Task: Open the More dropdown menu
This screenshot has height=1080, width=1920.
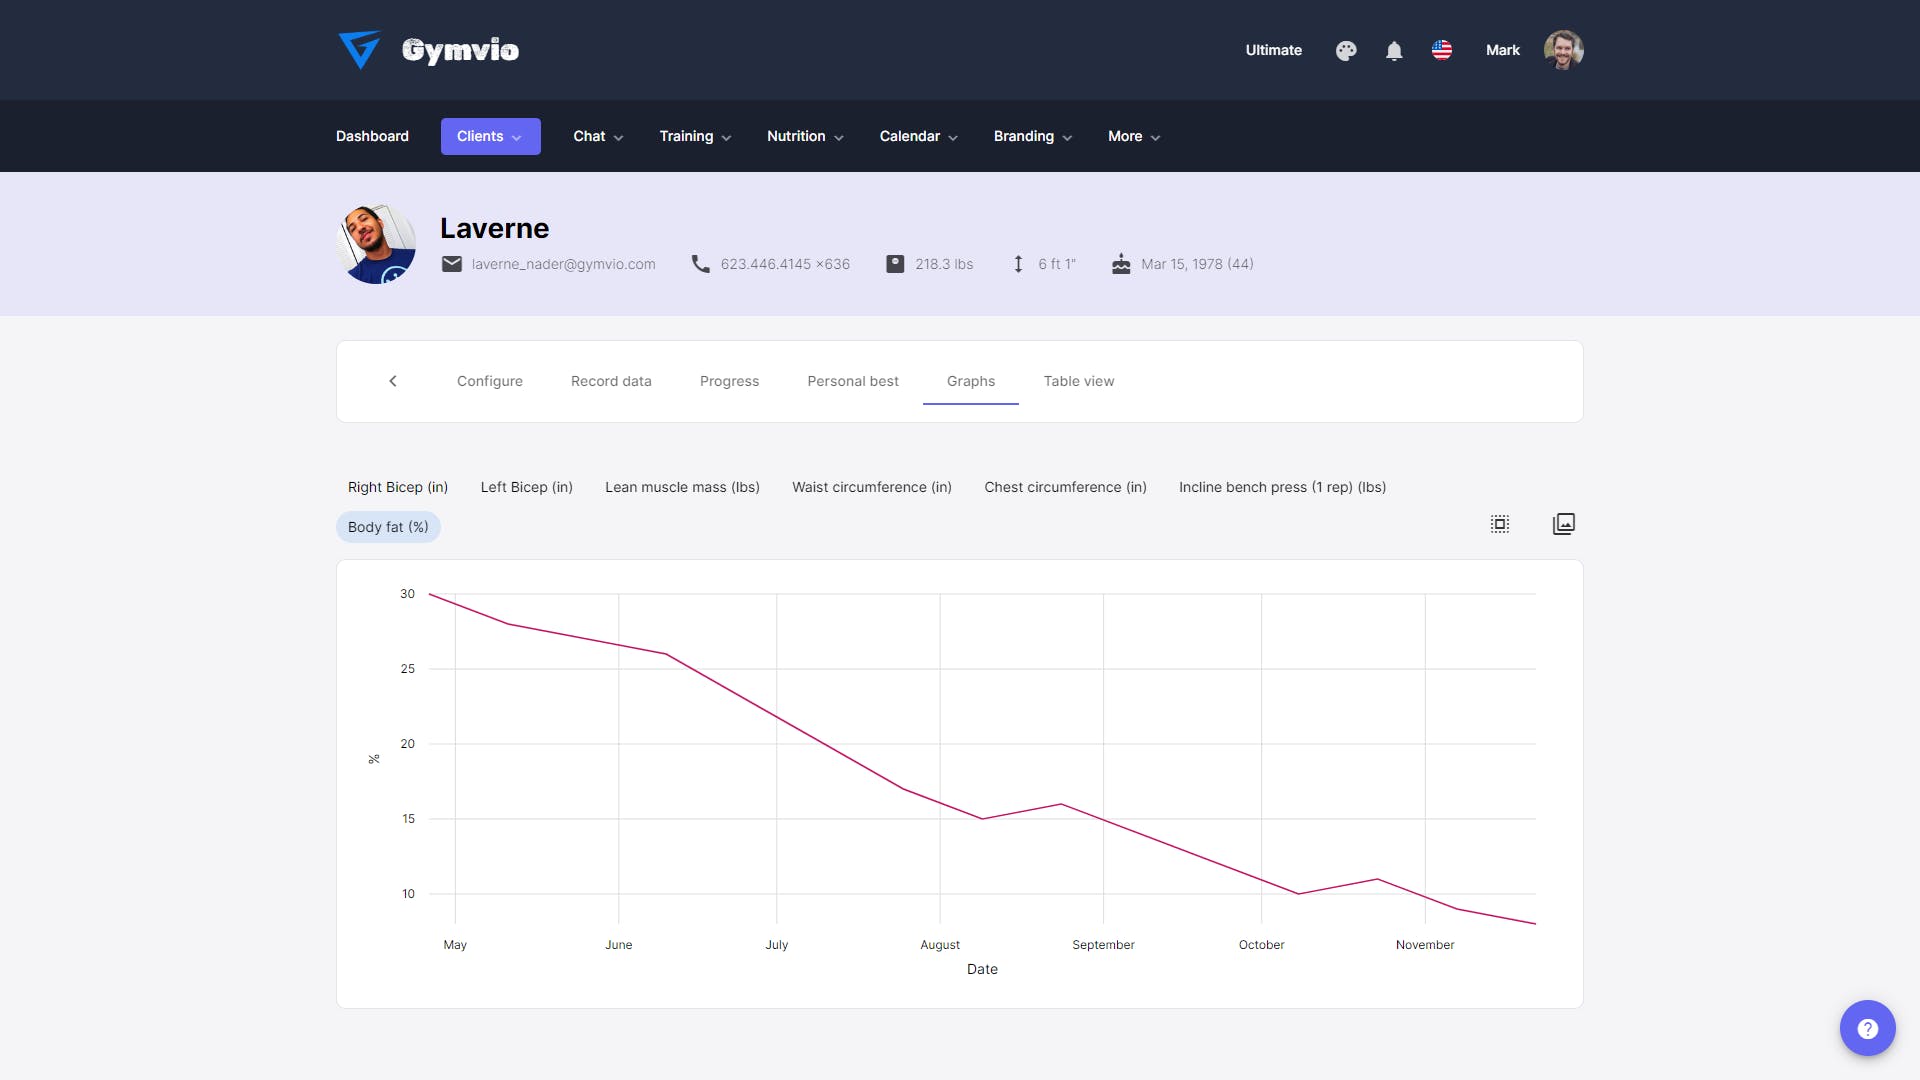Action: tap(1134, 136)
